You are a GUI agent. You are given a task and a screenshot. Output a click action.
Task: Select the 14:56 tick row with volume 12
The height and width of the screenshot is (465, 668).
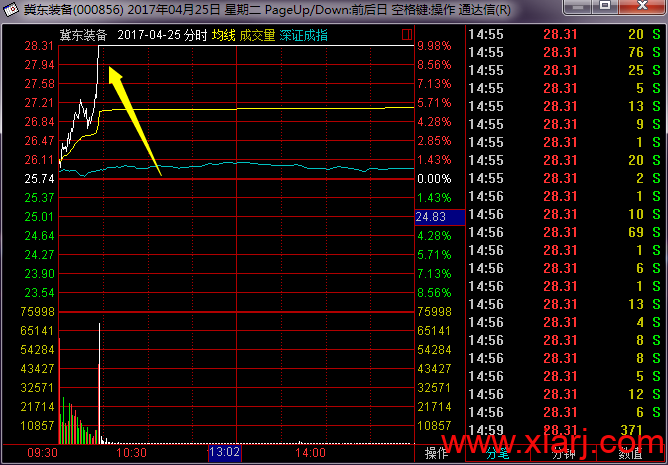point(564,394)
